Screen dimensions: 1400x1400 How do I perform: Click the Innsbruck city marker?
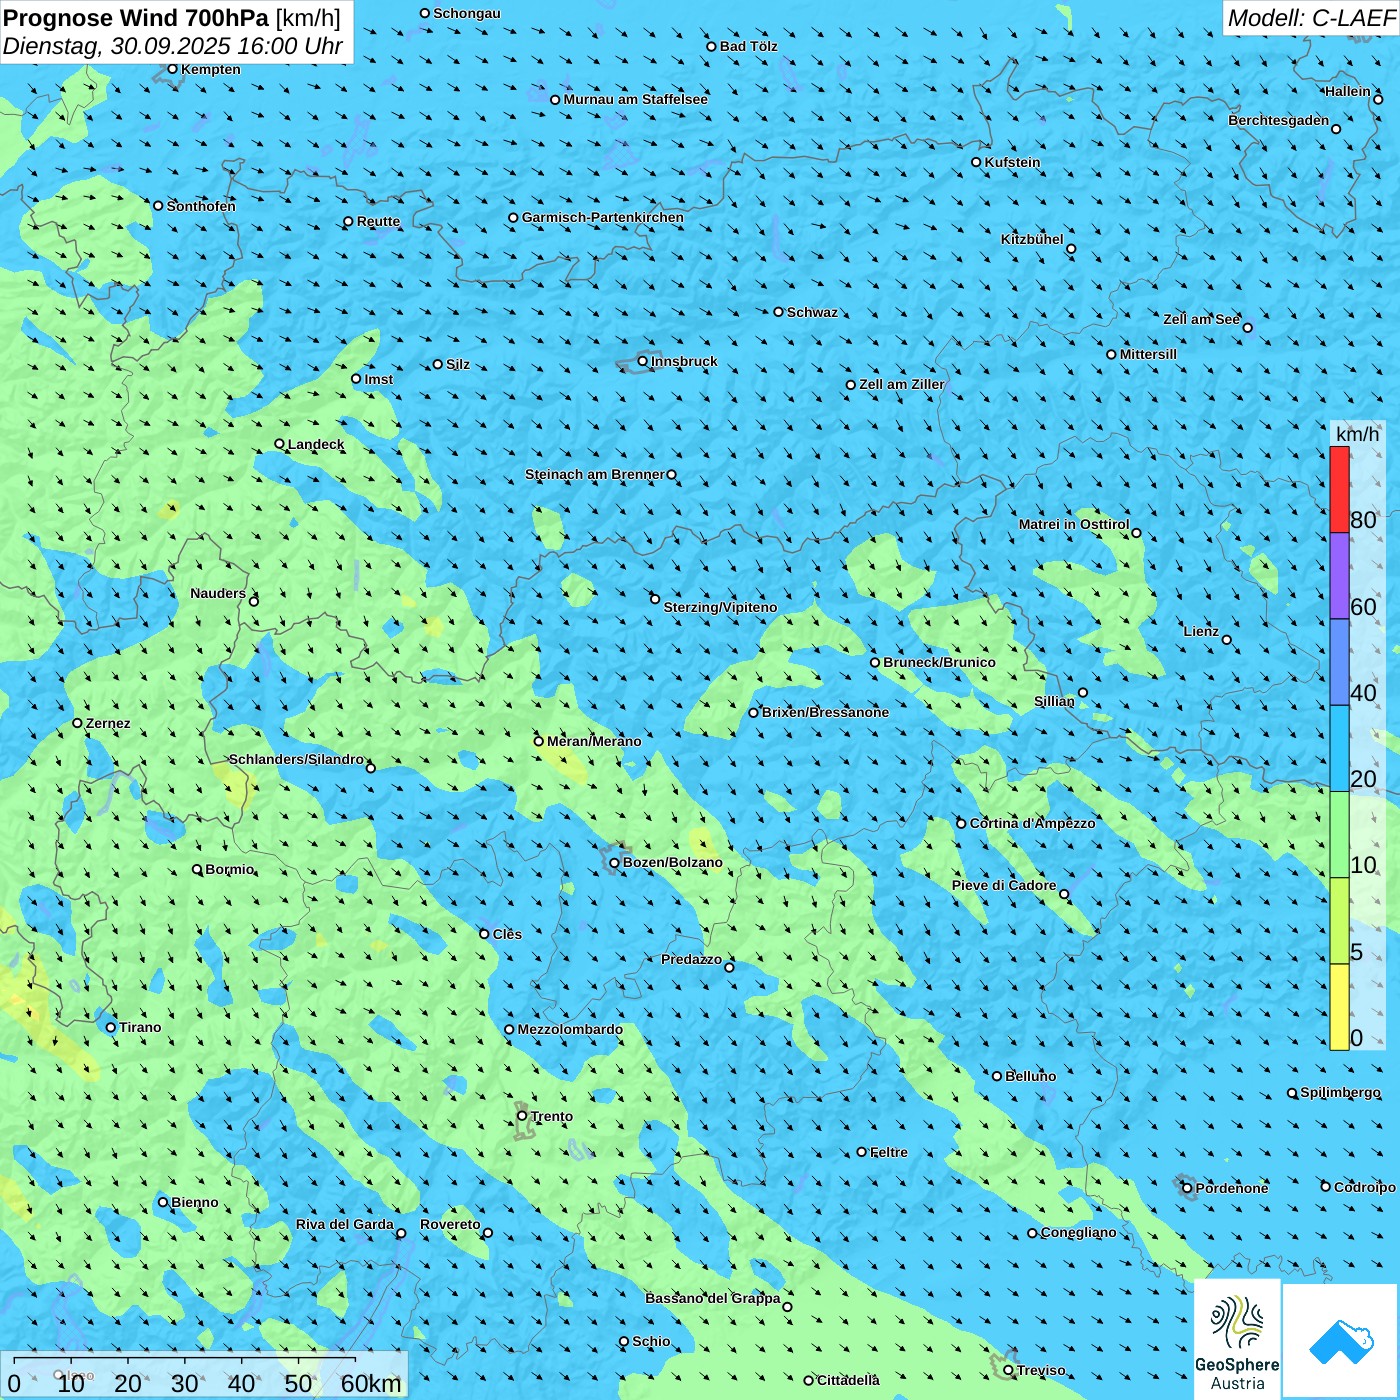643,361
